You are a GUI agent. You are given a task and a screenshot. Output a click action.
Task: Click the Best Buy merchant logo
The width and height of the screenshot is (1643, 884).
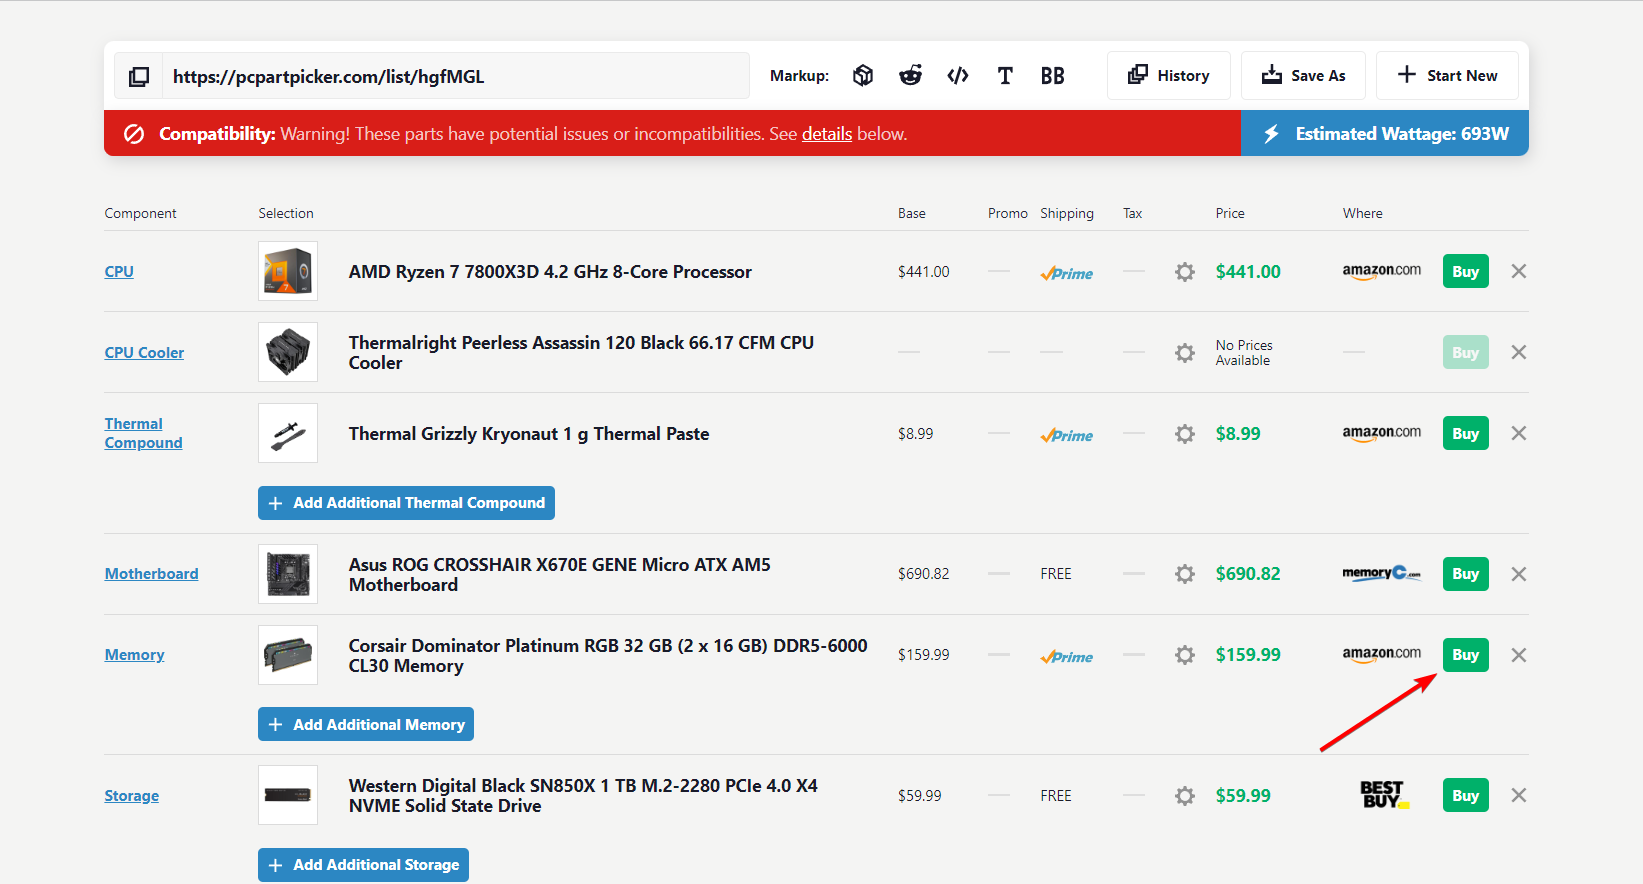pyautogui.click(x=1385, y=795)
